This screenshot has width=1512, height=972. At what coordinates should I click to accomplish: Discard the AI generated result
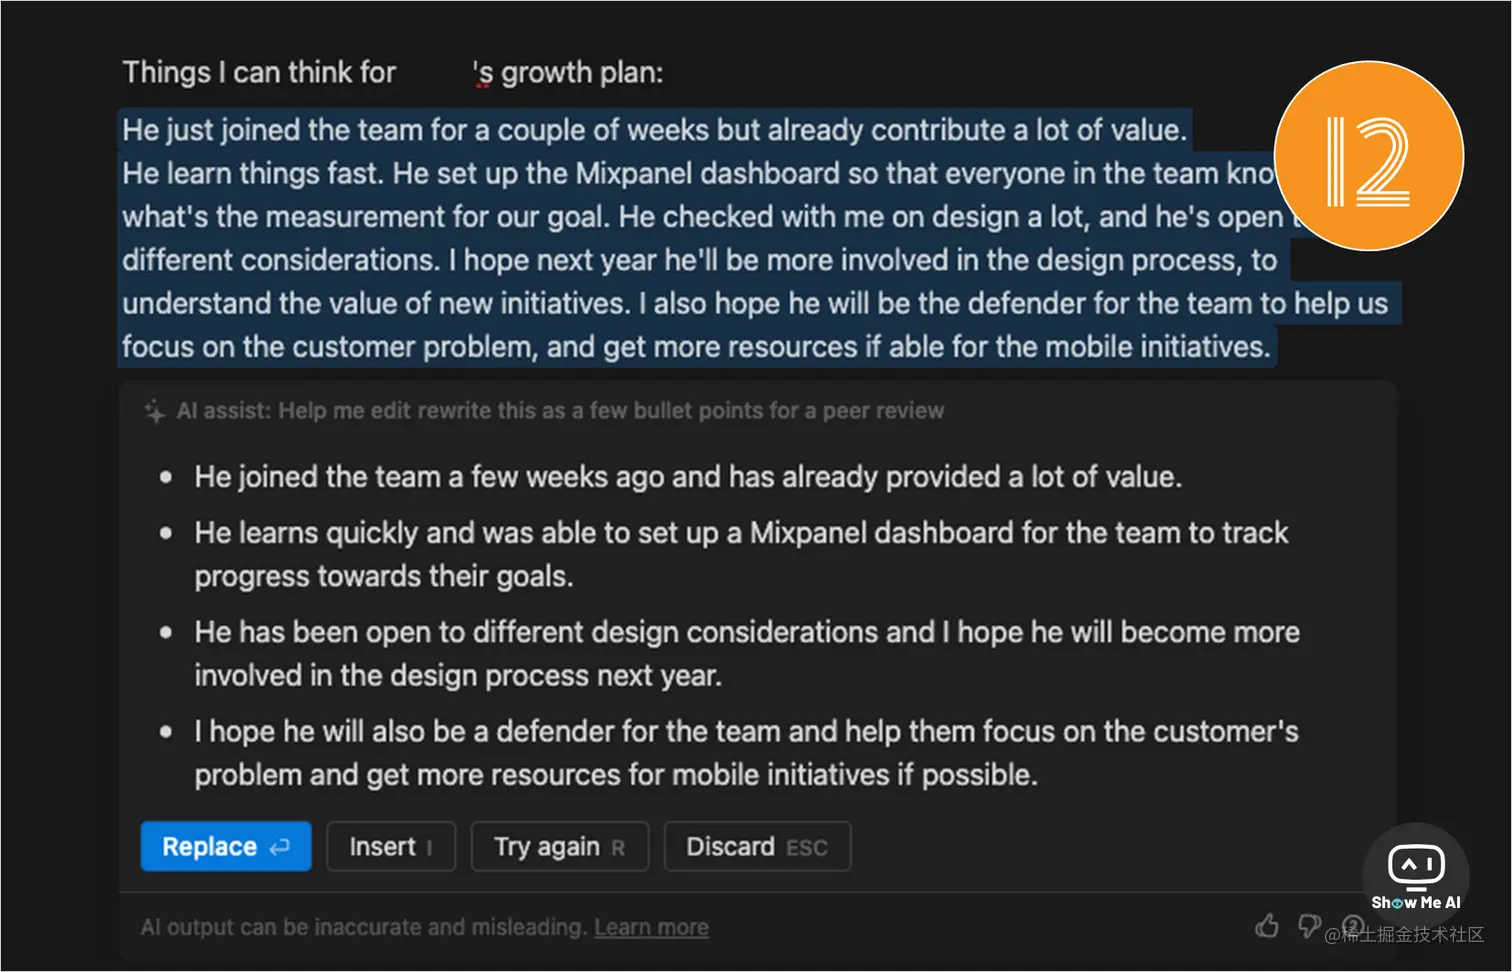757,847
